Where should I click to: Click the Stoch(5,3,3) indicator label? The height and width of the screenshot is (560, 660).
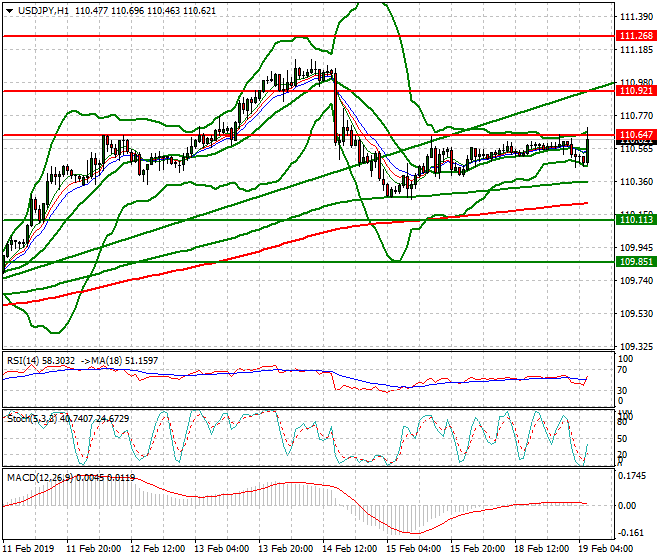33,419
